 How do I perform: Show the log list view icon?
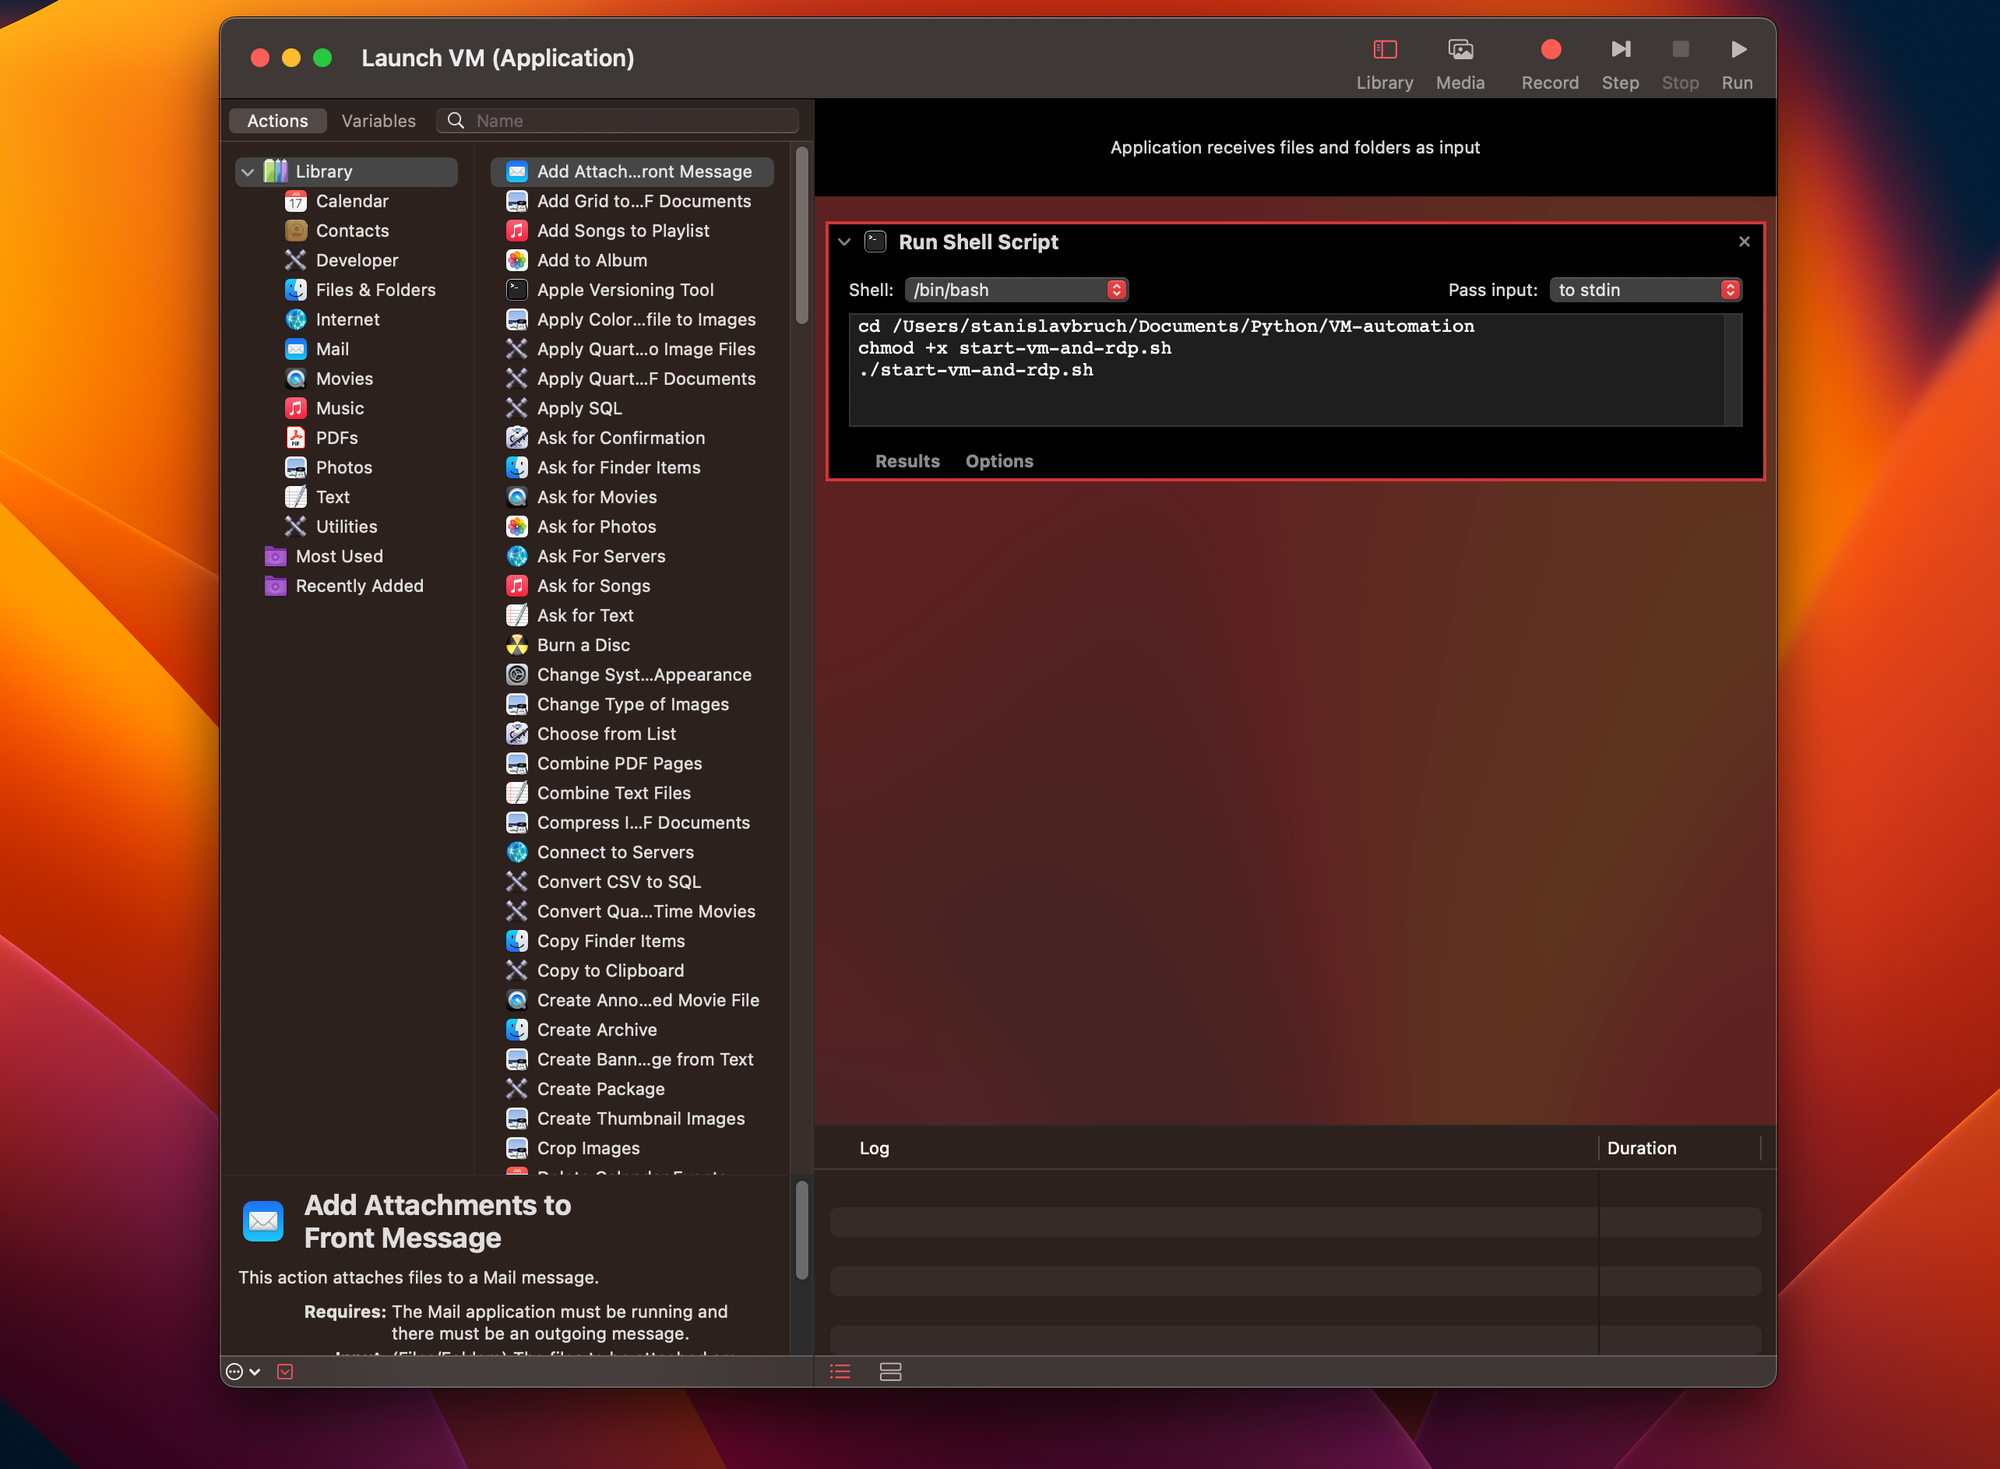tap(840, 1372)
